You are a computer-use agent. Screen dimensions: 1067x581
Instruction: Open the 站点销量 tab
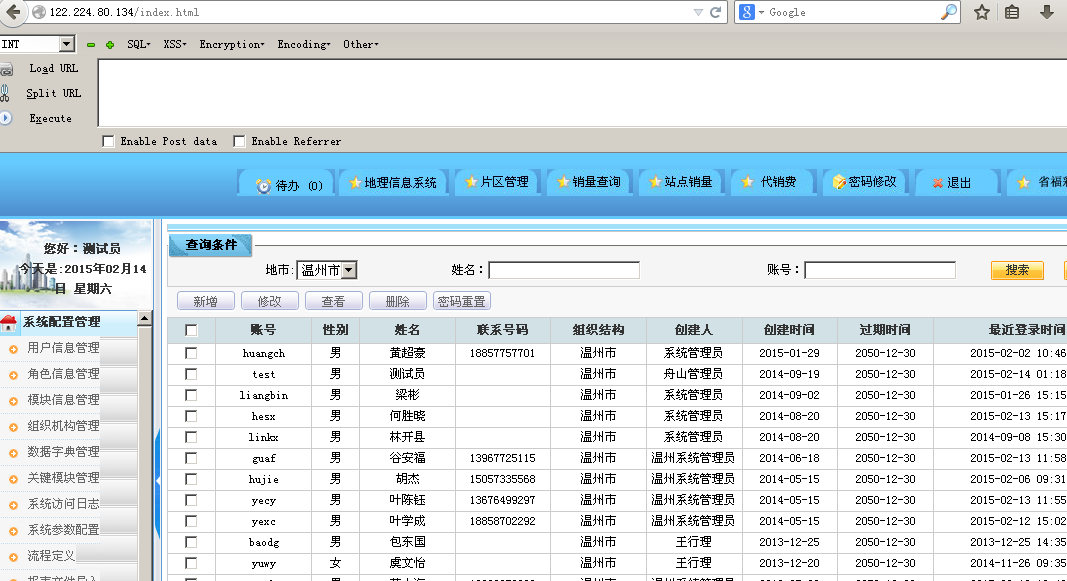[x=680, y=182]
